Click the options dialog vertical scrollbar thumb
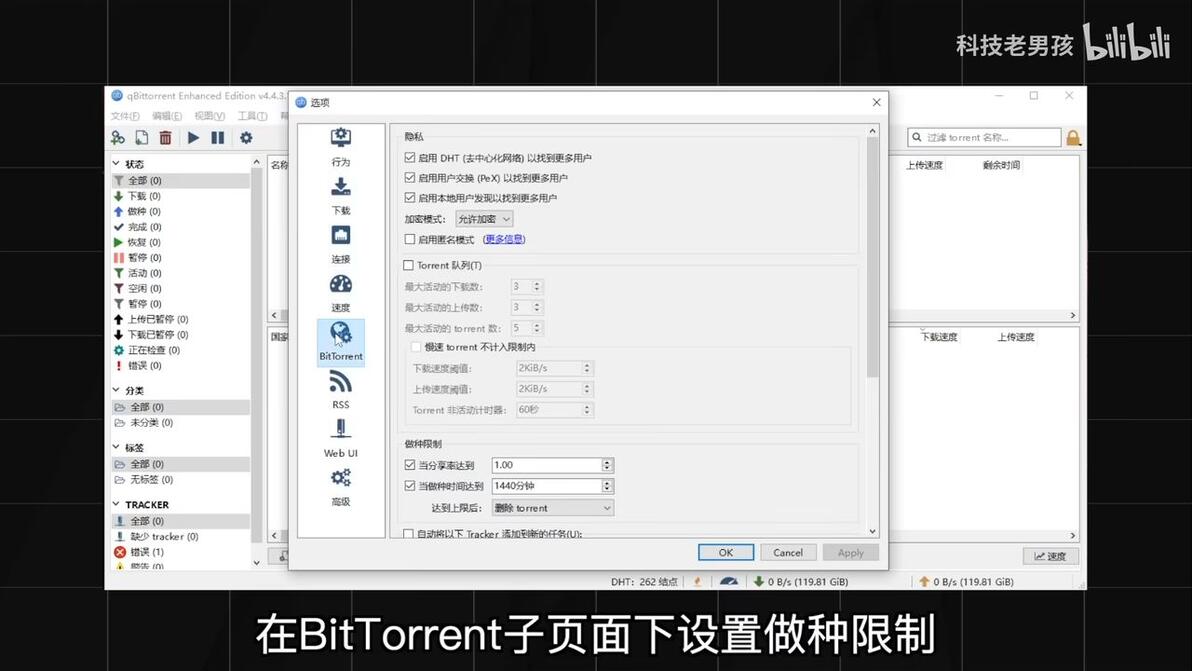Screen dimensions: 1192x671 [873, 256]
